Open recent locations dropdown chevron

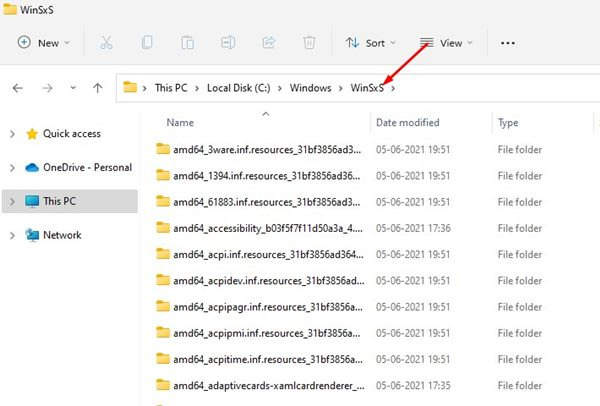point(73,88)
